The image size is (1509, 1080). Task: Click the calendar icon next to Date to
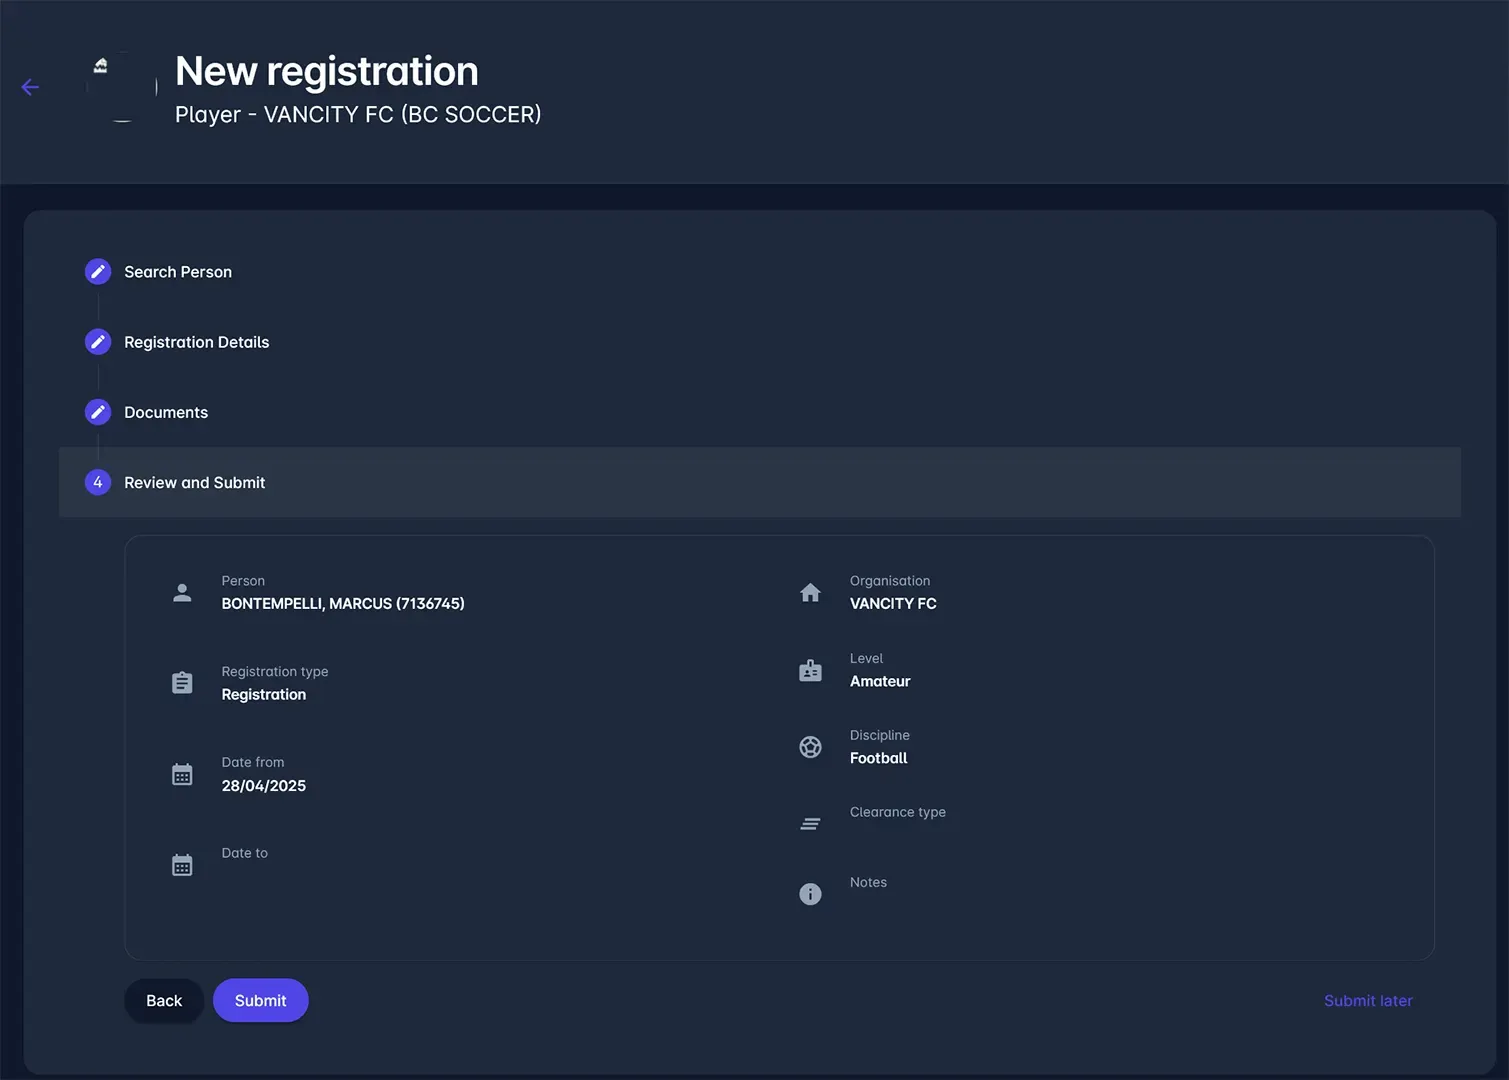coord(182,865)
